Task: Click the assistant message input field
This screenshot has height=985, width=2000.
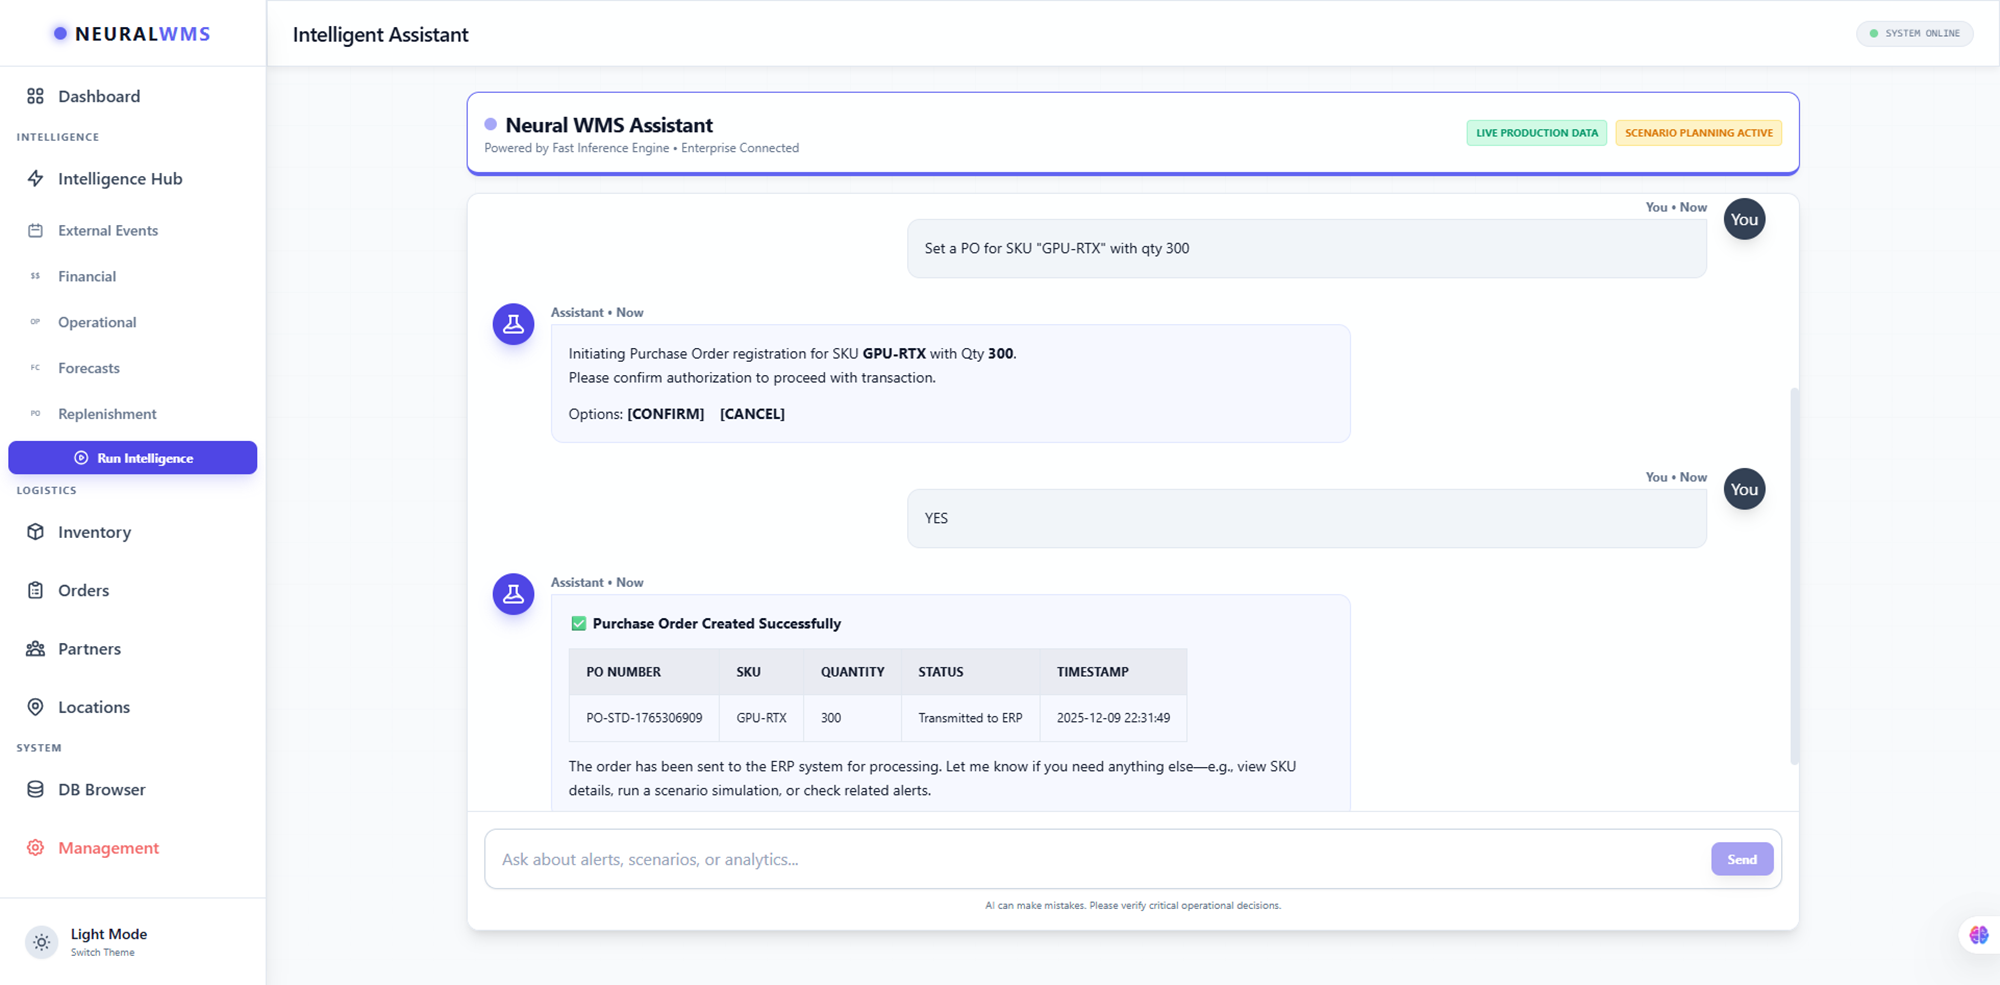Action: [x=1000, y=858]
